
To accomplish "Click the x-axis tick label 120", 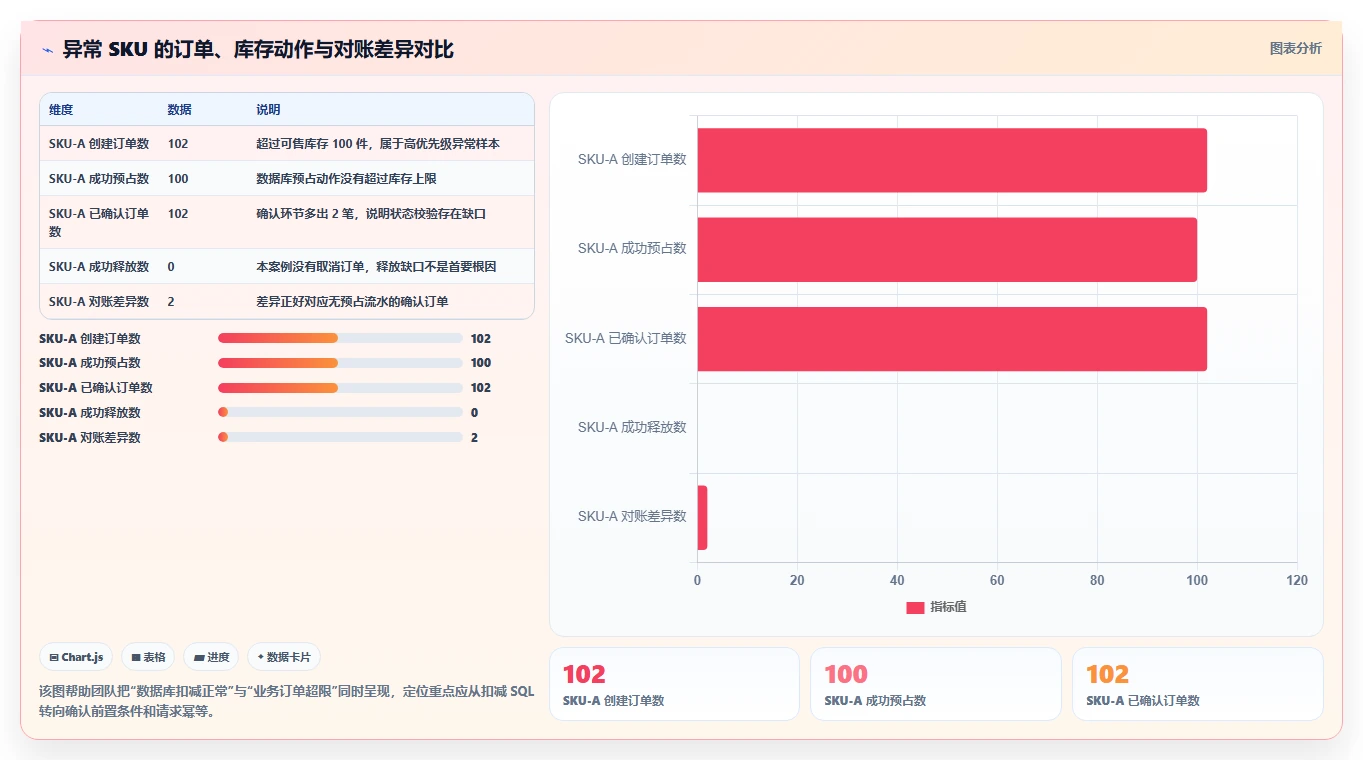I will pos(1297,580).
